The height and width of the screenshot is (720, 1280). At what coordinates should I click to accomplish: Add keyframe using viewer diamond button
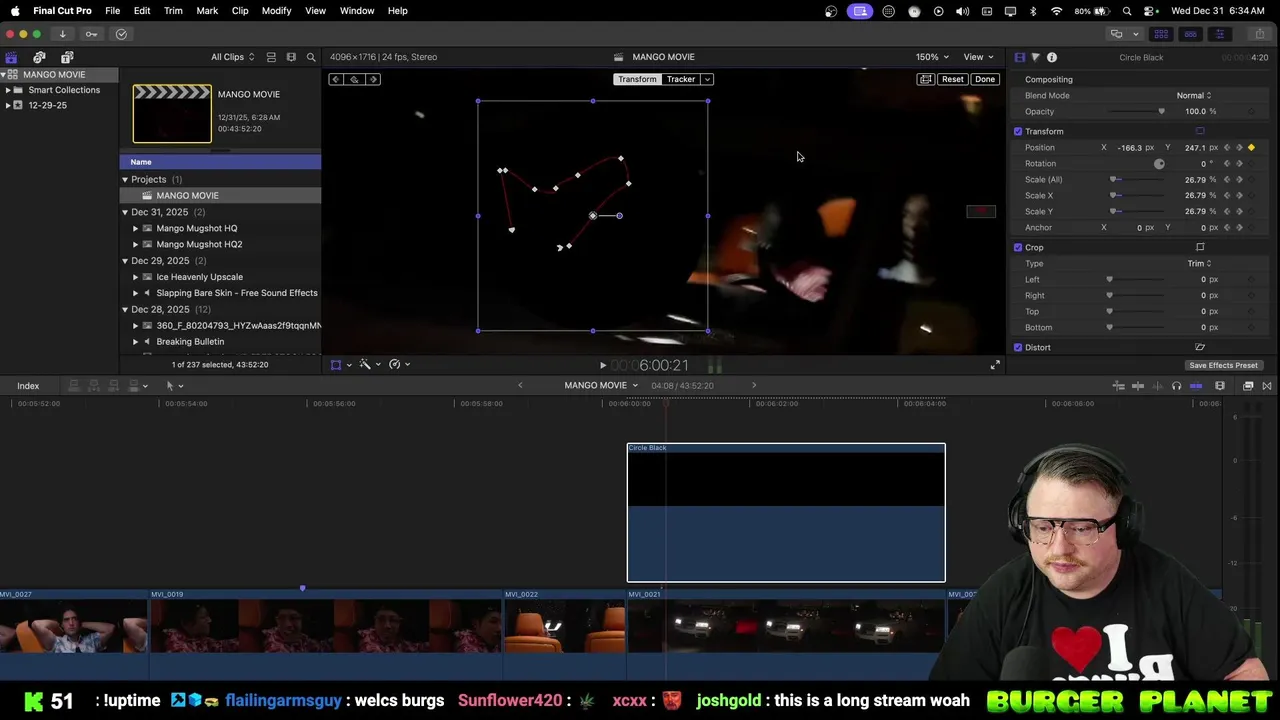tap(354, 79)
